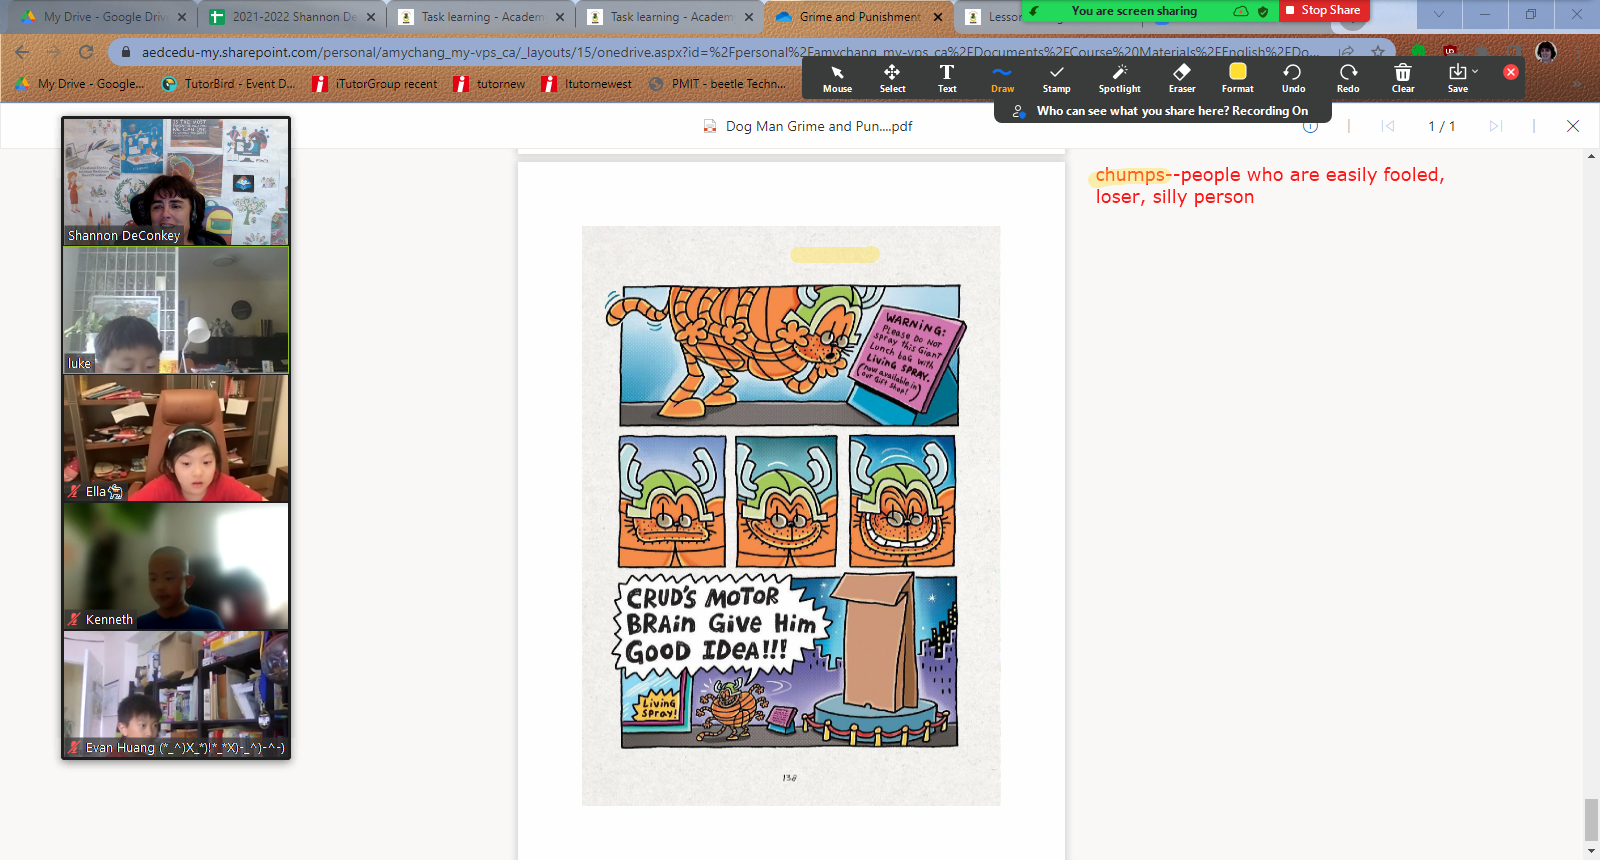Image resolution: width=1600 pixels, height=860 pixels.
Task: Choose the Select annotation tool
Action: coord(892,78)
